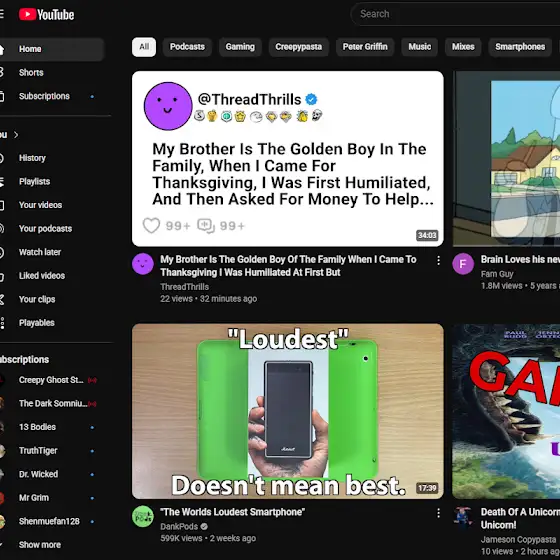Click the live indicator next to The Dark Somniu...
The height and width of the screenshot is (560, 560).
[x=92, y=404]
